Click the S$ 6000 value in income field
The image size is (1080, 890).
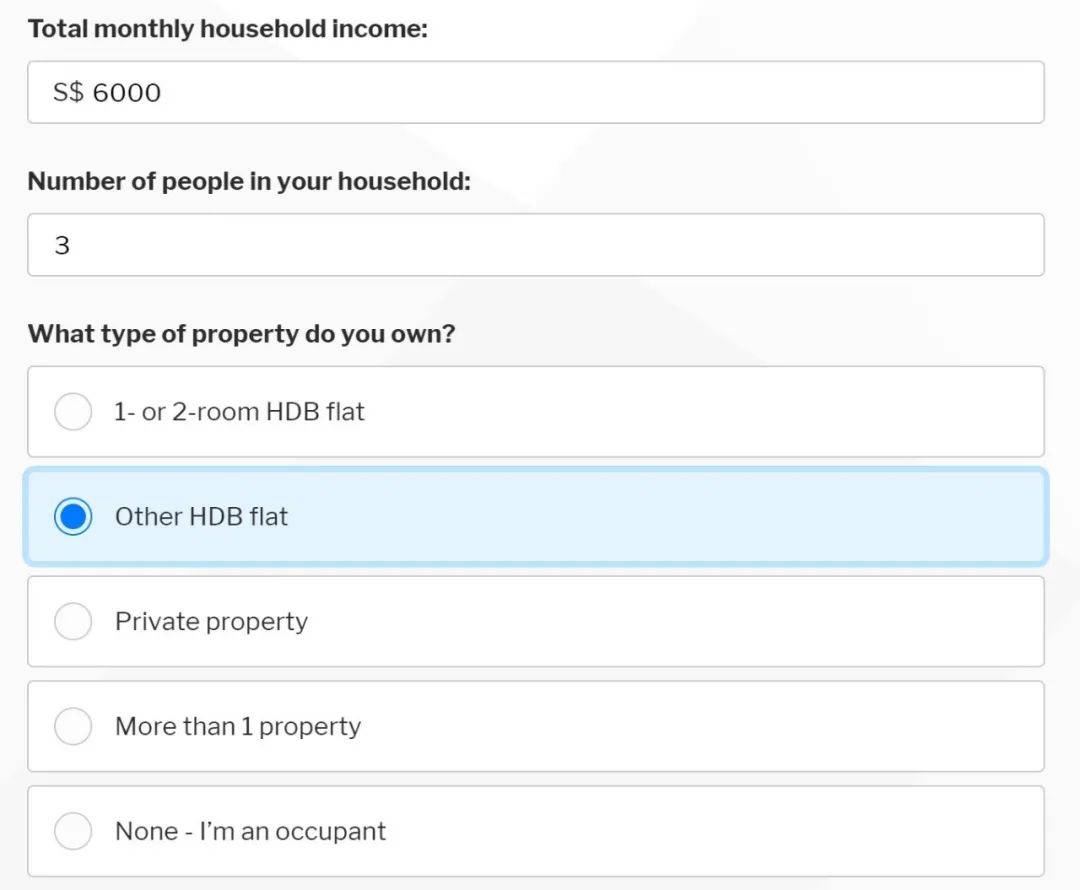[107, 93]
